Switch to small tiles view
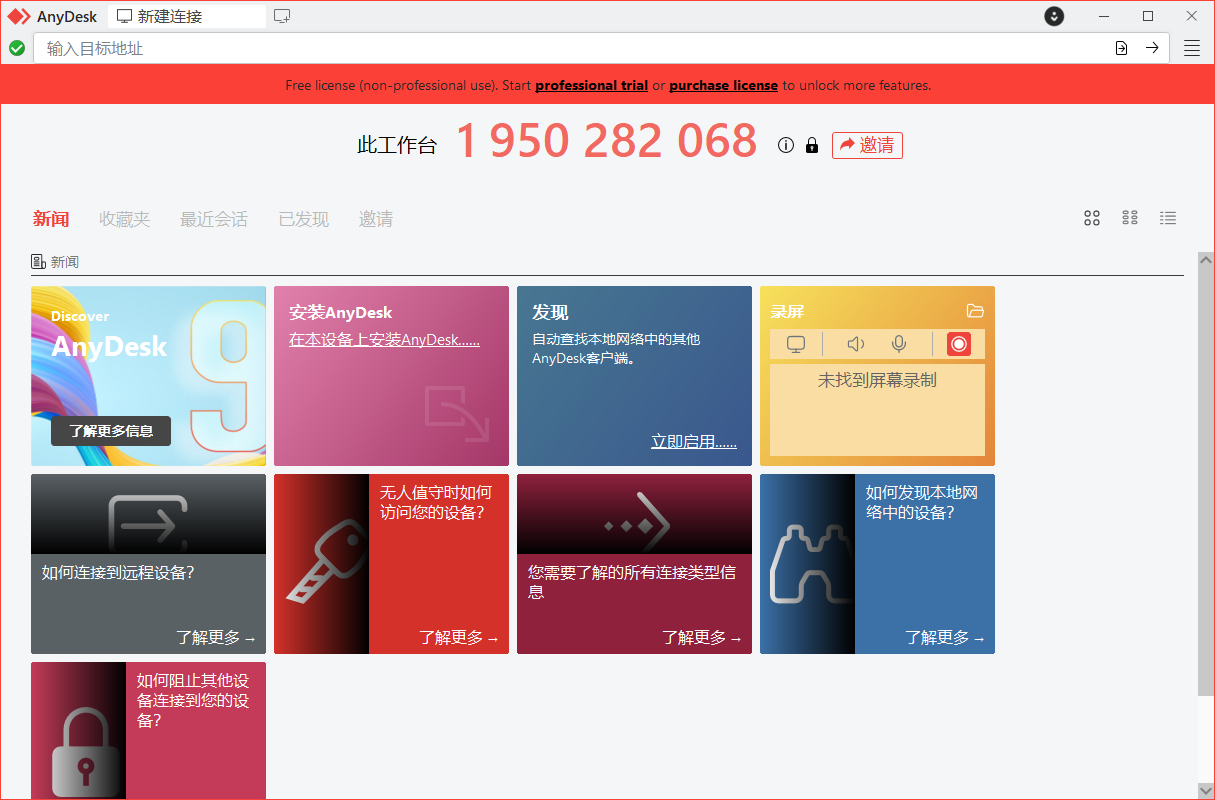Screen dimensions: 1215x800 (1130, 218)
